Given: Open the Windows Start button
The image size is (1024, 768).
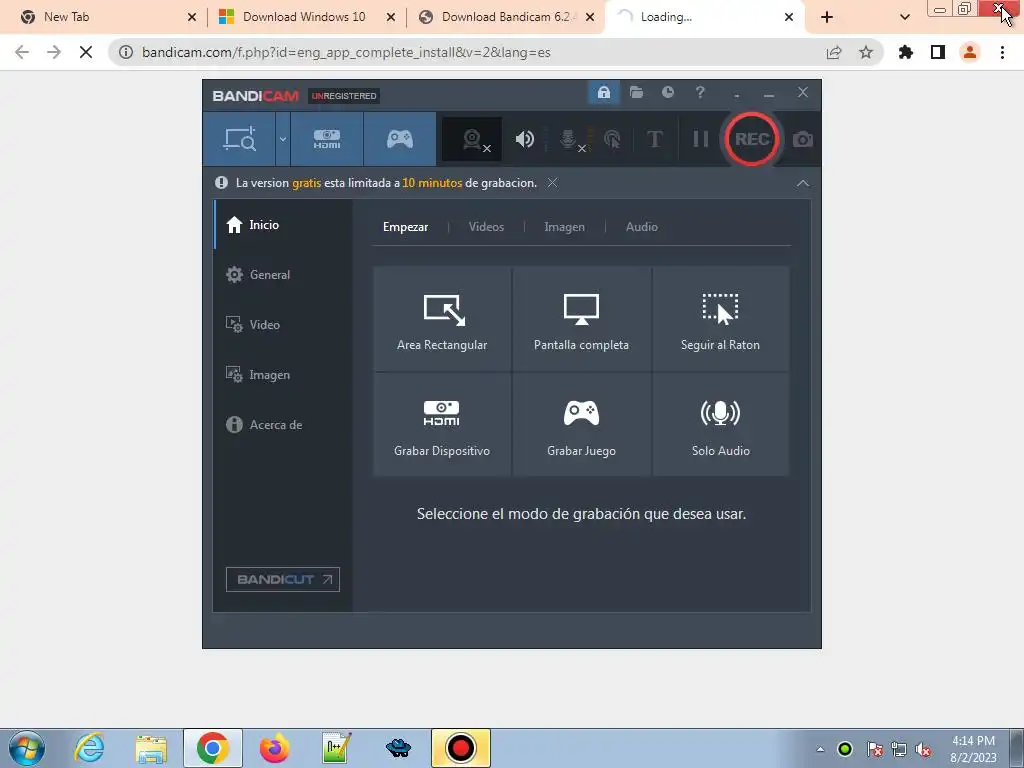Looking at the screenshot, I should [x=26, y=748].
